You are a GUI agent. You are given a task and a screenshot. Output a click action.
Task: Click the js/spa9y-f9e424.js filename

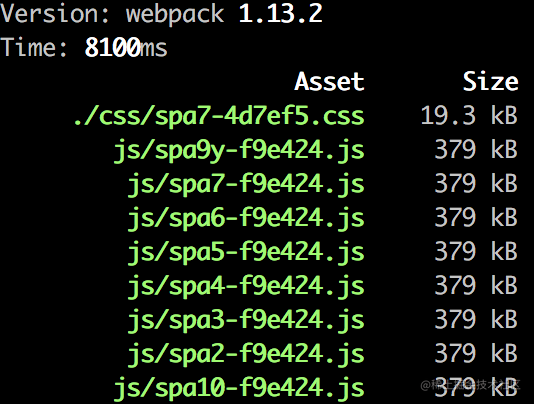pos(239,151)
